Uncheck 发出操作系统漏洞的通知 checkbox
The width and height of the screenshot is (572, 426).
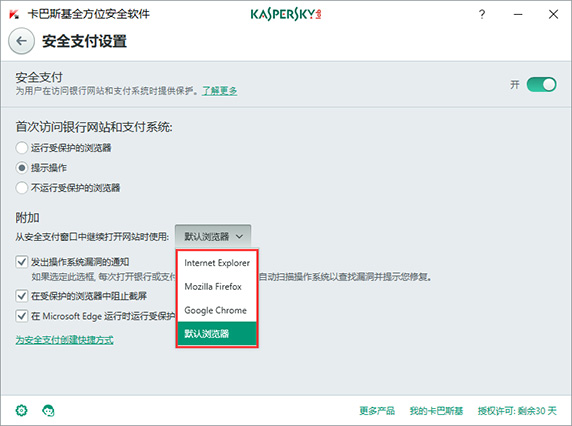[22, 262]
